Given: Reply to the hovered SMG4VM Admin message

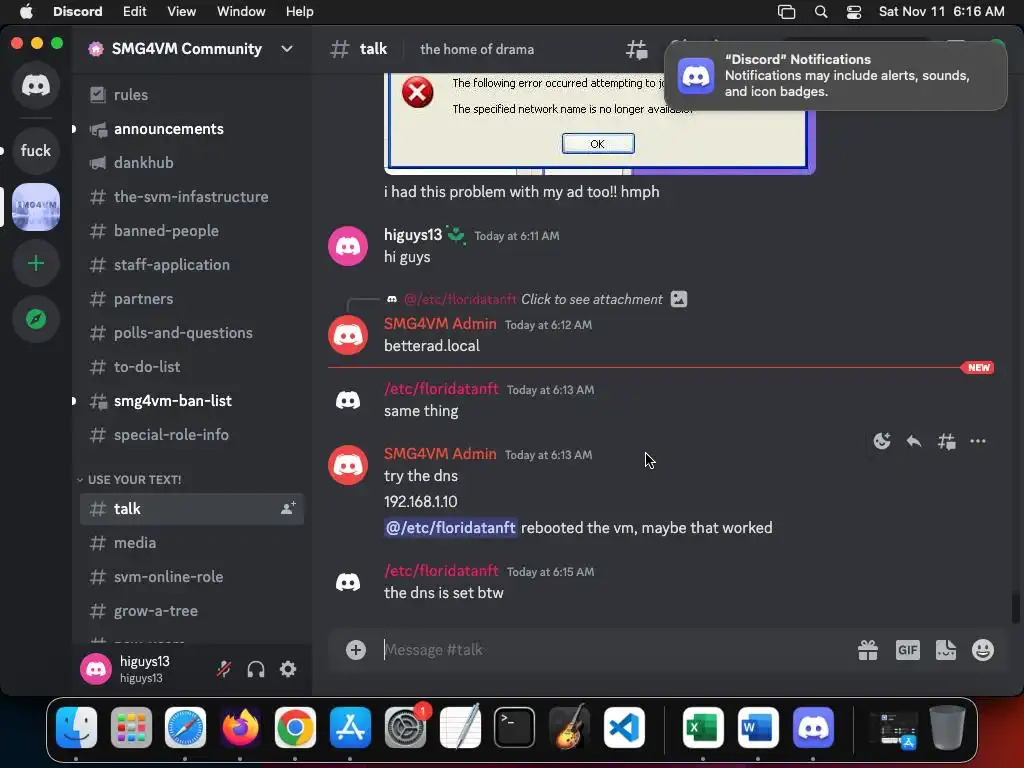Looking at the screenshot, I should (914, 441).
